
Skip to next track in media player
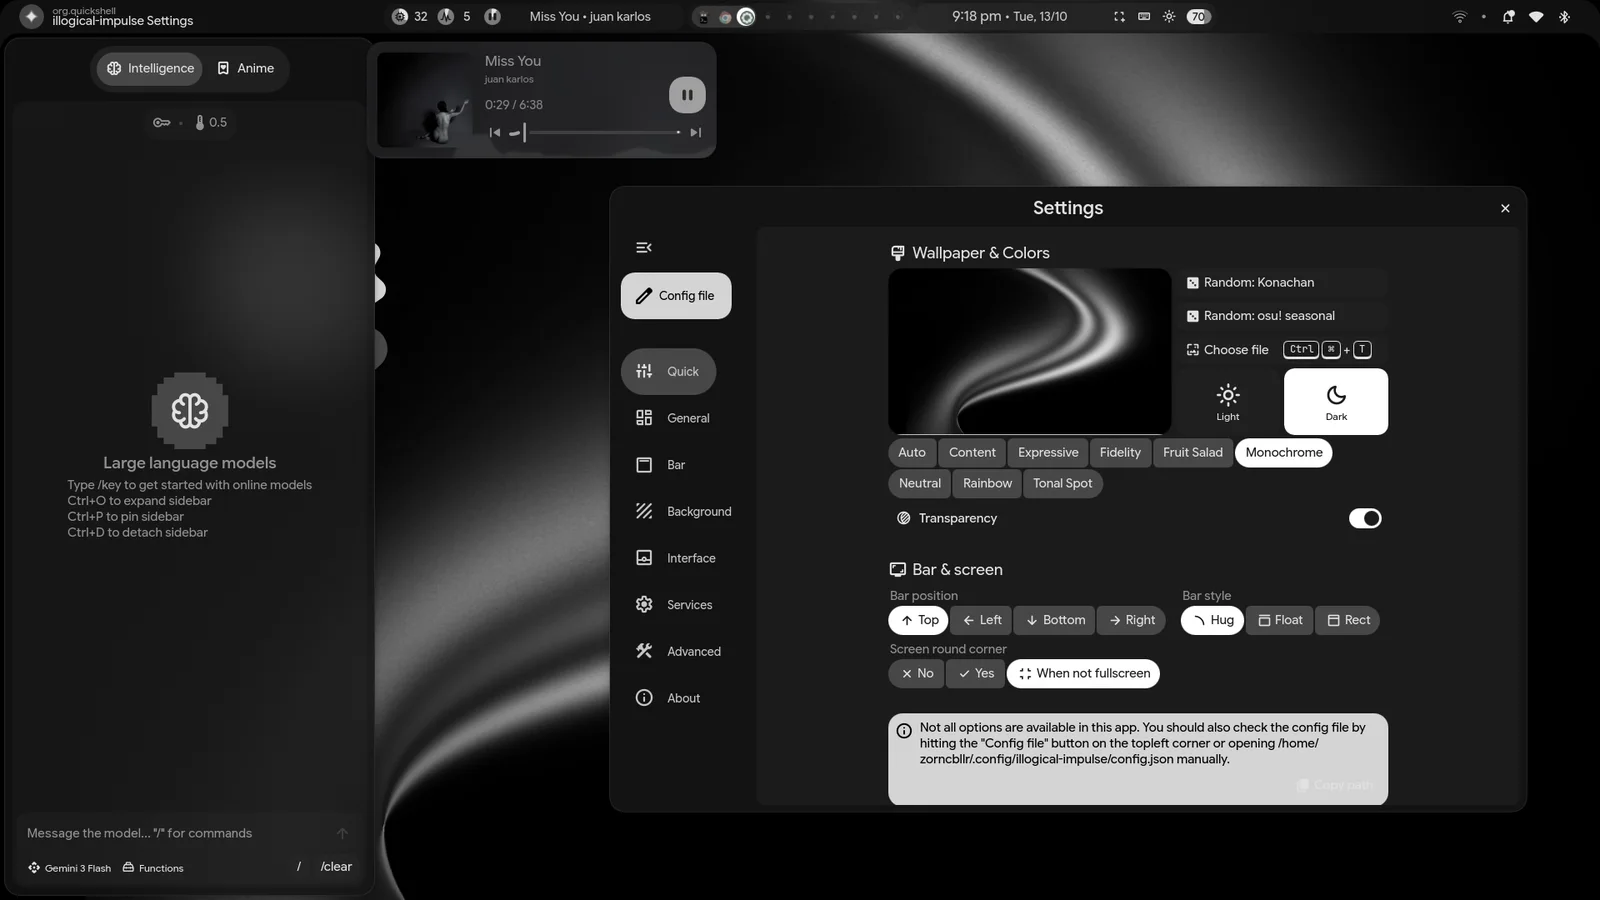coord(696,132)
